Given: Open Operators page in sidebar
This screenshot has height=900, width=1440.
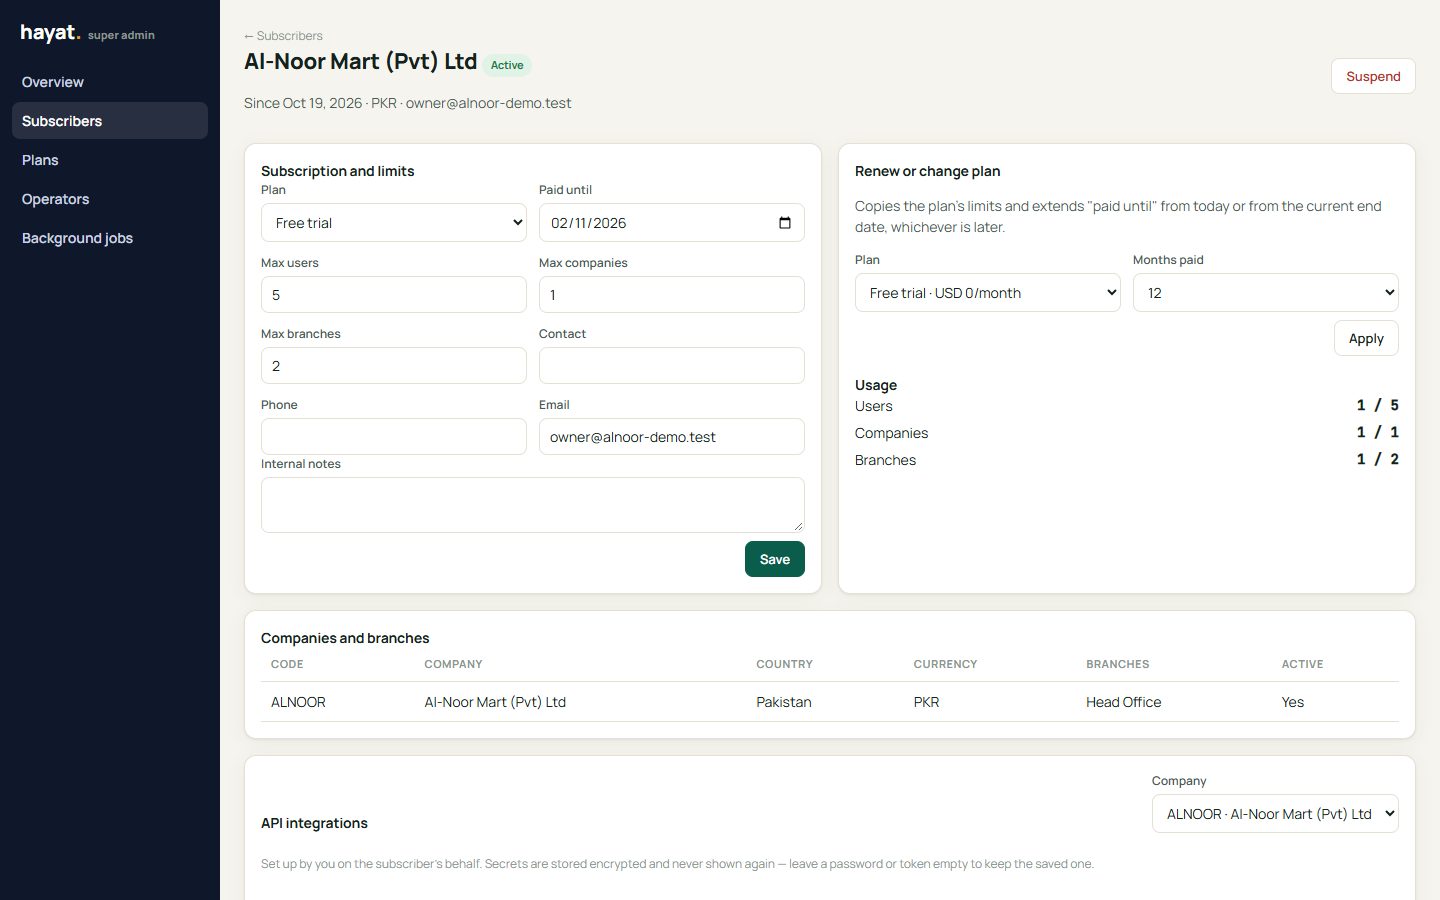Looking at the screenshot, I should pos(110,199).
